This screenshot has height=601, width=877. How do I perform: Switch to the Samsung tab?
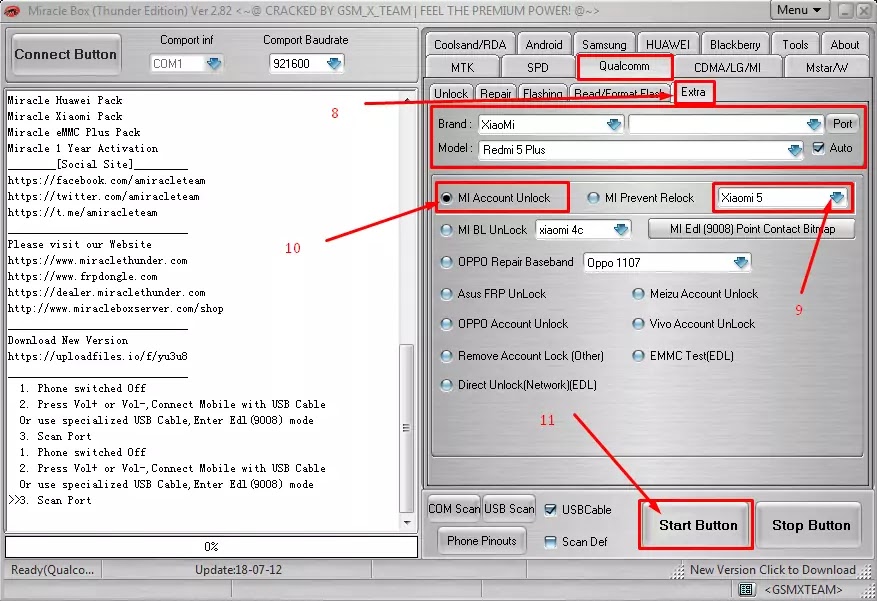point(604,45)
